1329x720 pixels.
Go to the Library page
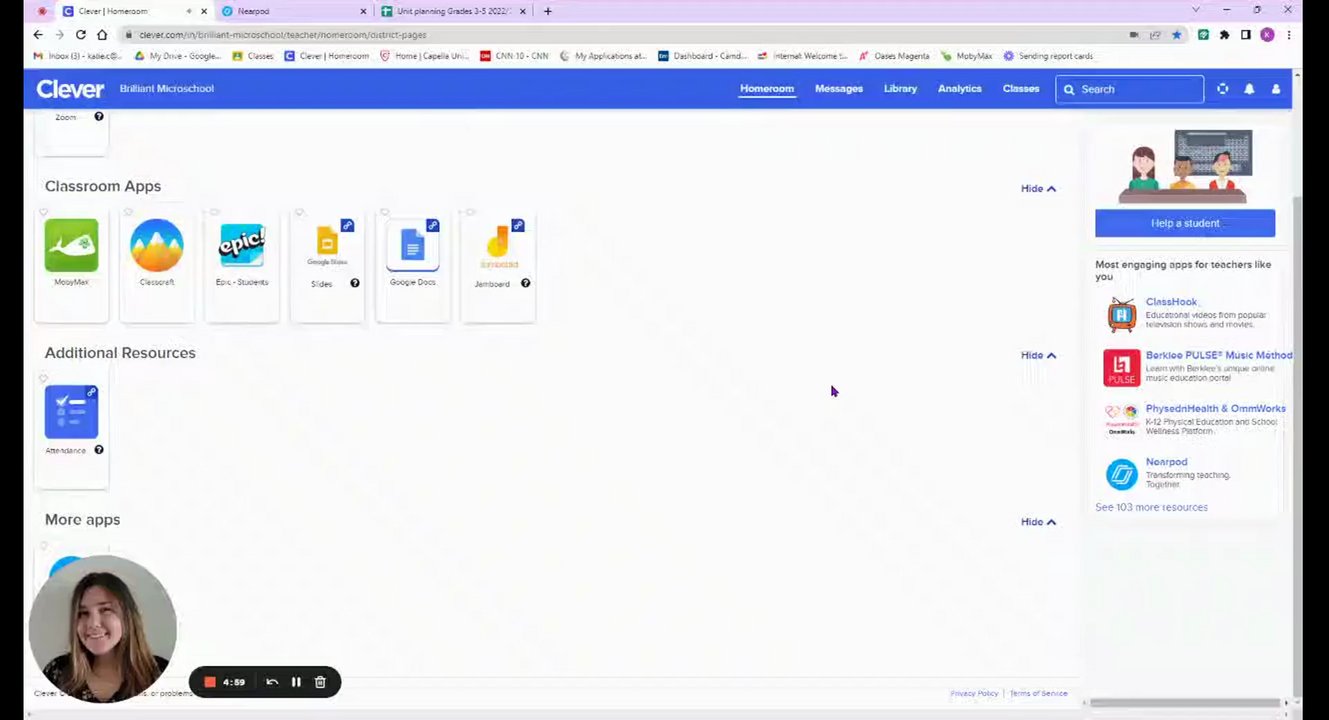point(900,89)
